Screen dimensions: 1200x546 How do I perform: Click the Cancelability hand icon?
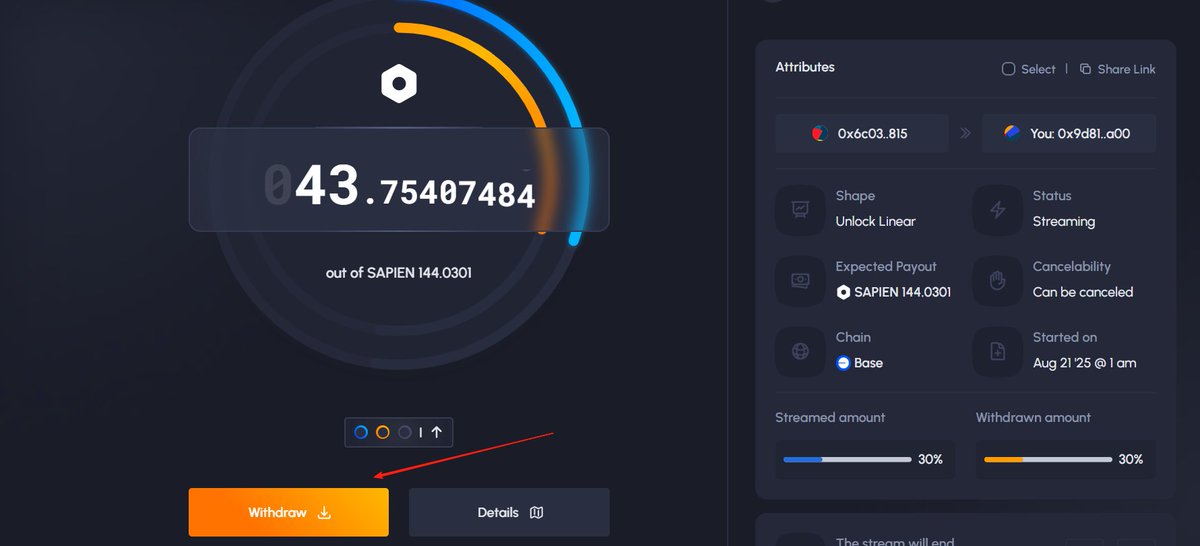click(x=998, y=281)
